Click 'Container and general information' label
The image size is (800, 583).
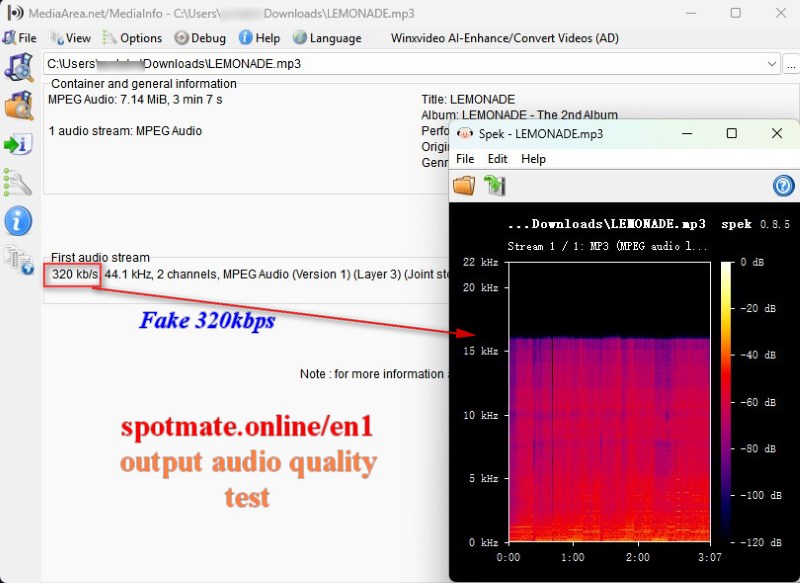coord(144,84)
